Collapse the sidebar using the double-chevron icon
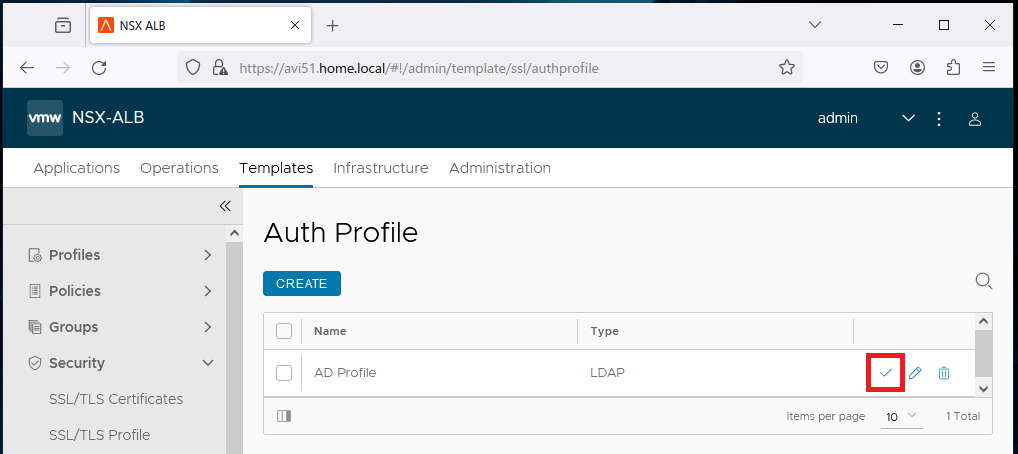Image resolution: width=1018 pixels, height=454 pixels. tap(225, 206)
